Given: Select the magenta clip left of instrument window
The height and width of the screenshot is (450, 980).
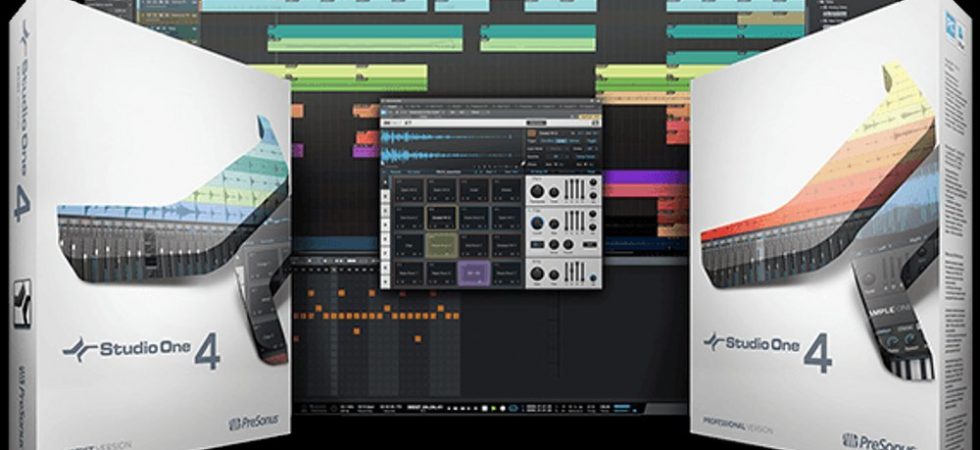Looking at the screenshot, I should 366,151.
